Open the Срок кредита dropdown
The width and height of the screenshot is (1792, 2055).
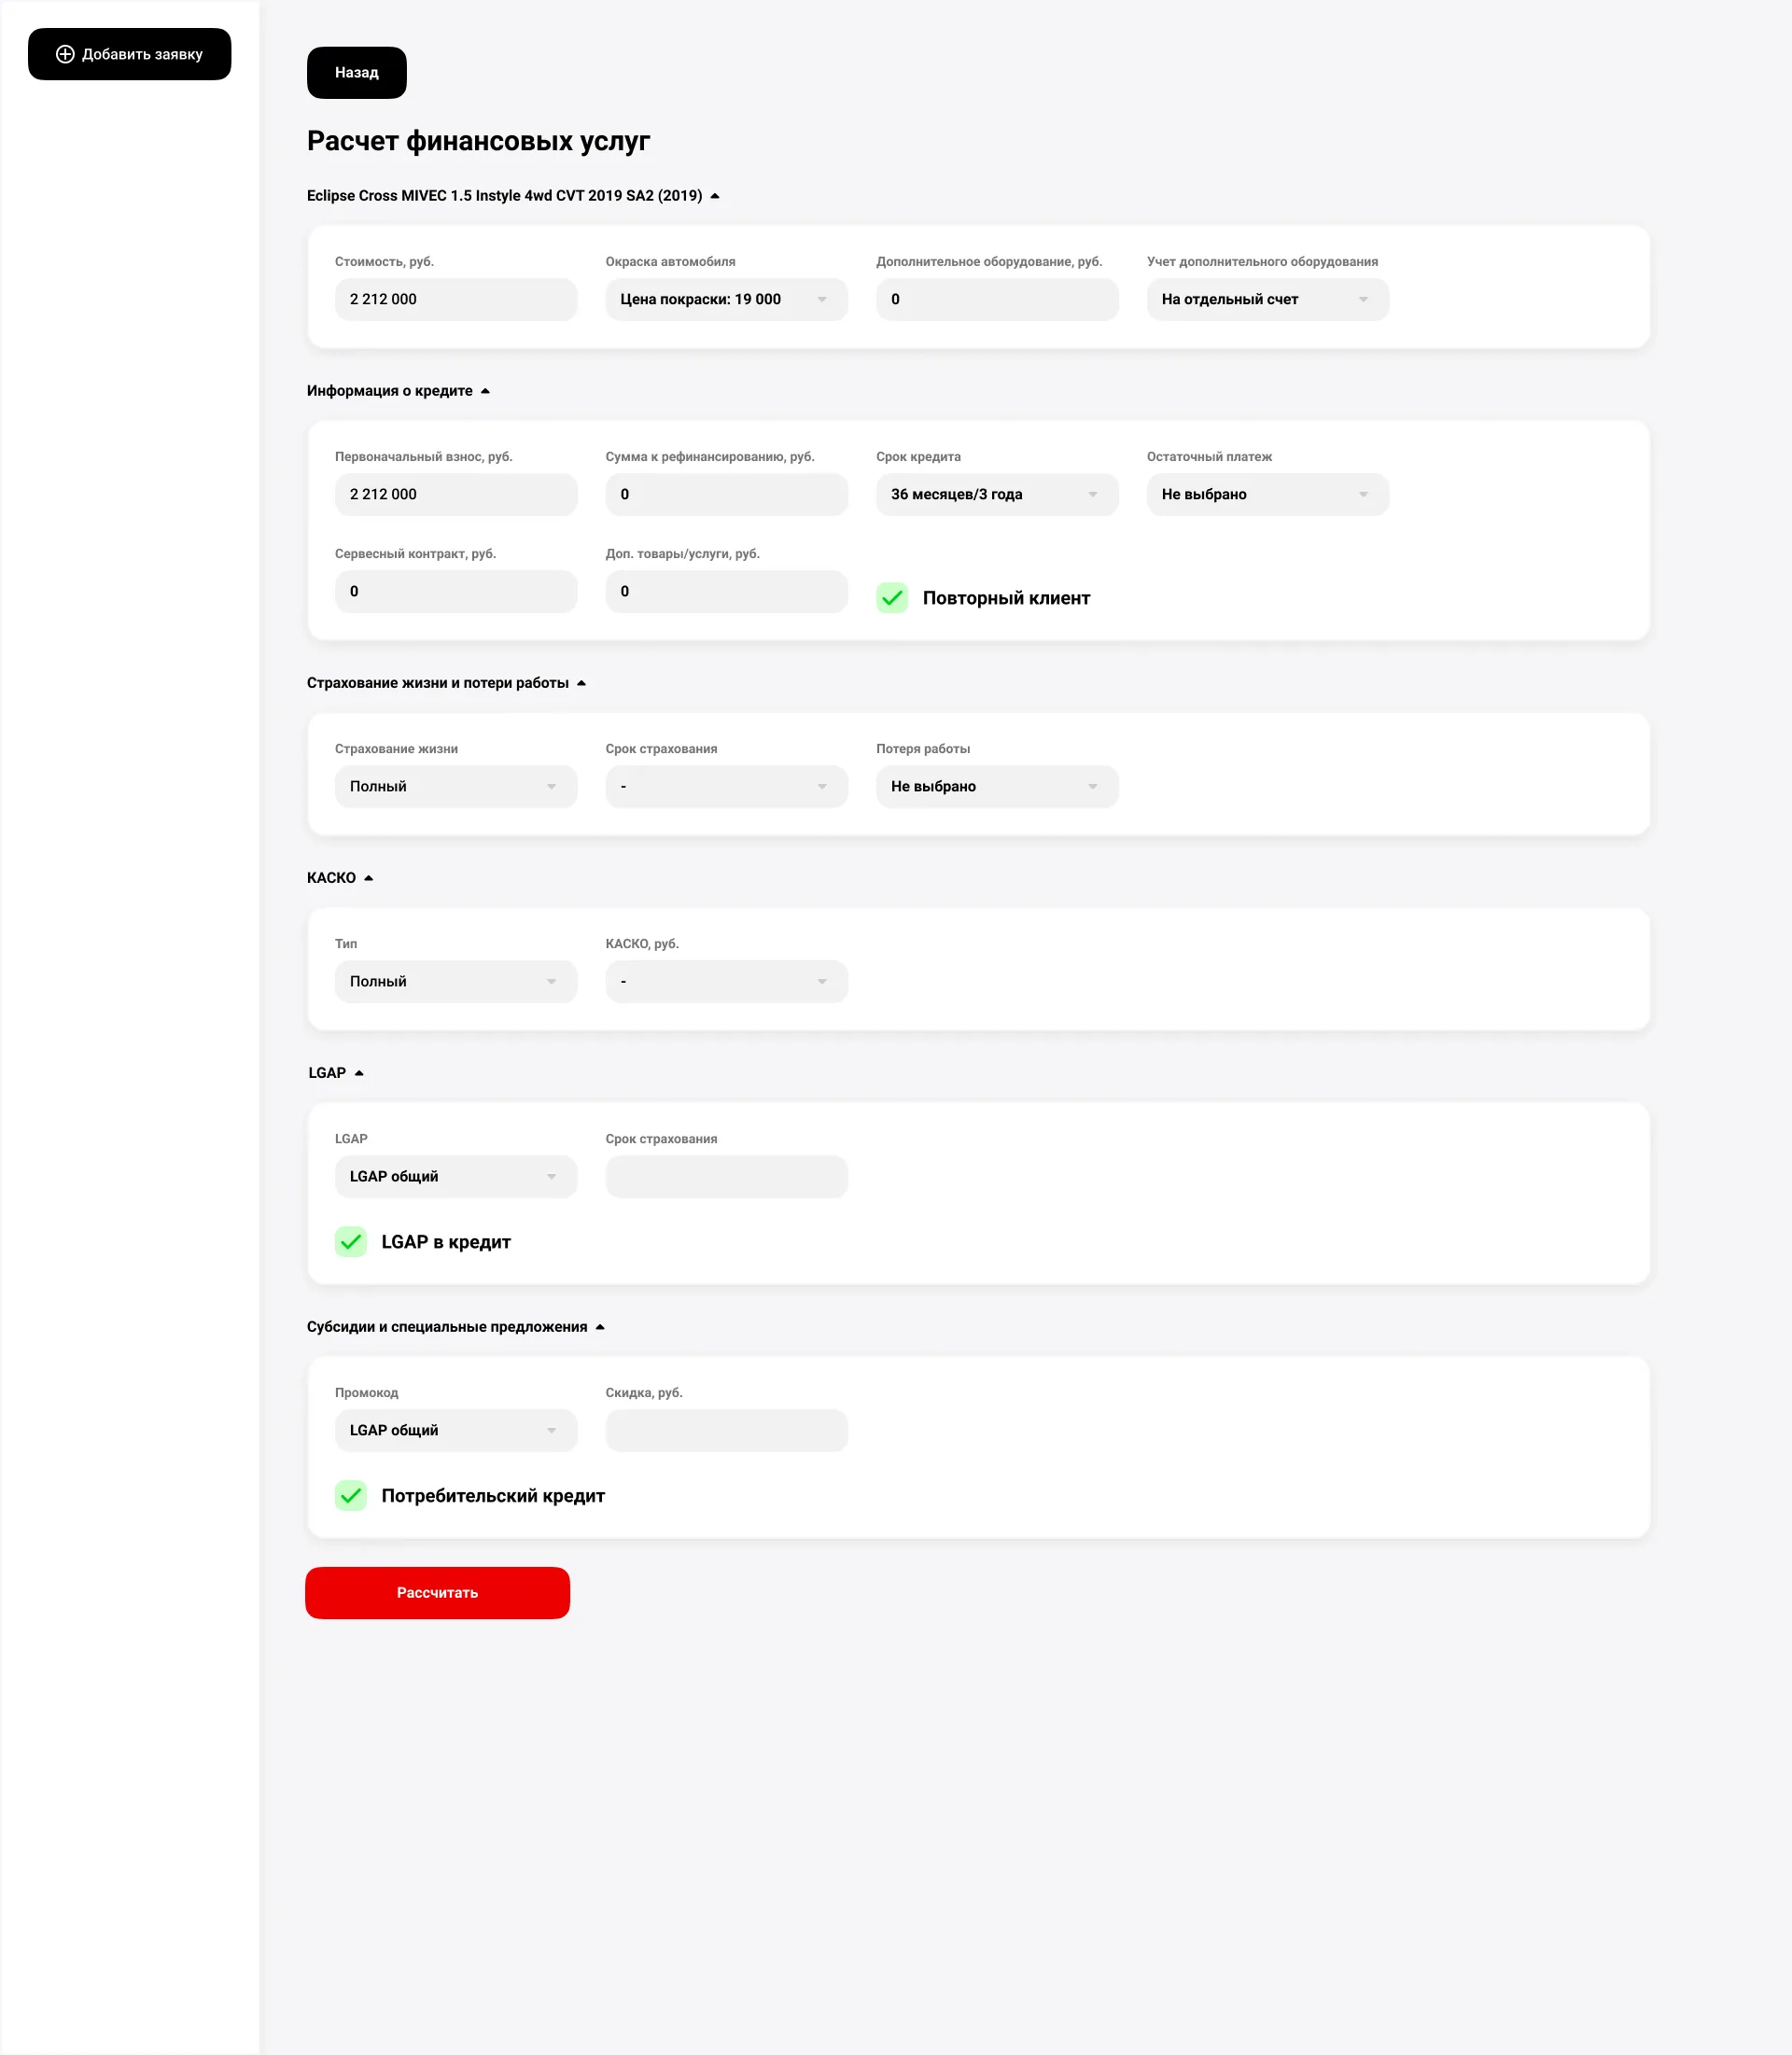[x=997, y=495]
